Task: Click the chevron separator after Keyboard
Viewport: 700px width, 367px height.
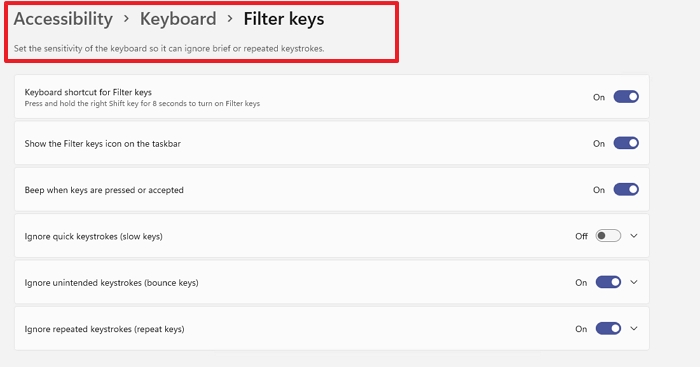Action: click(x=230, y=19)
